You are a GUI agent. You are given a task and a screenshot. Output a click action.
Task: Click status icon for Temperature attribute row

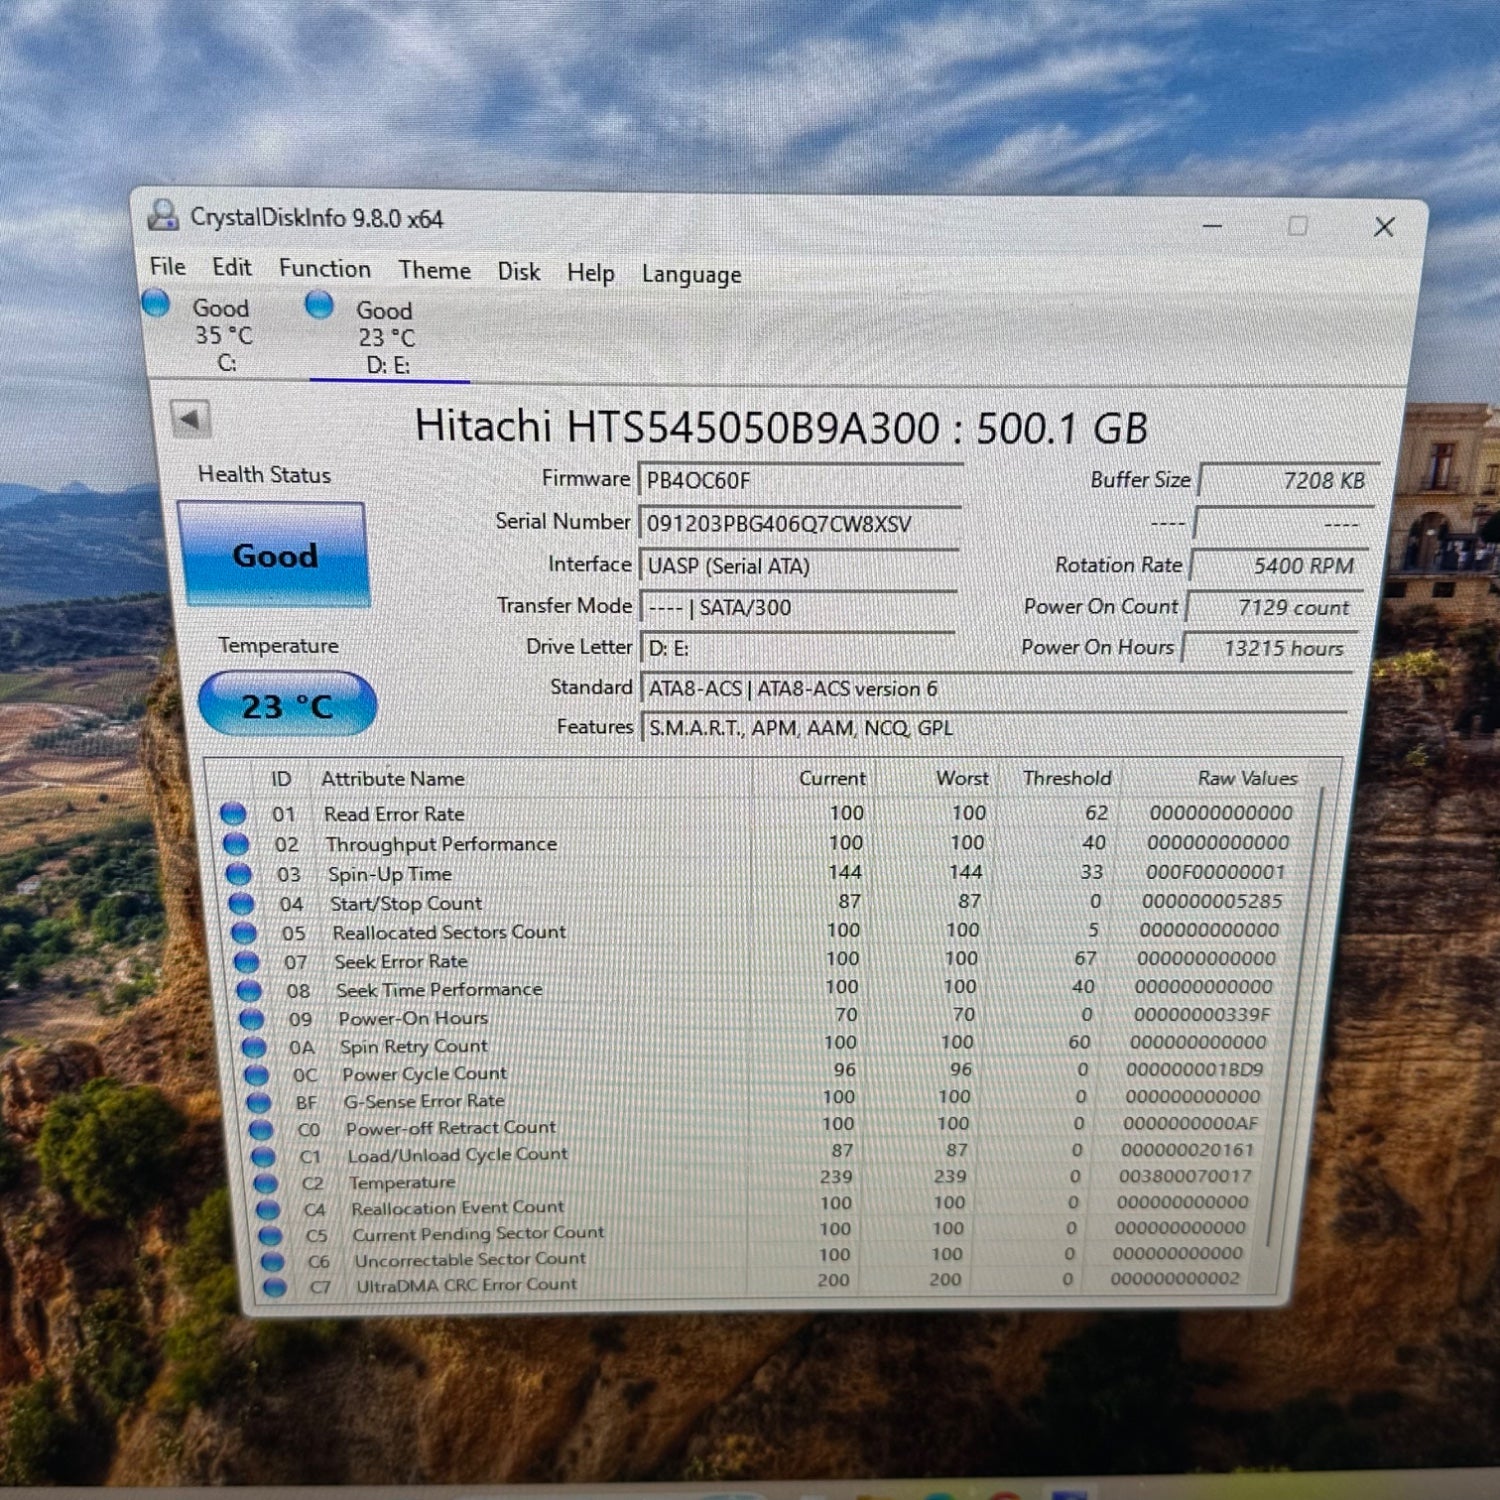point(265,1183)
